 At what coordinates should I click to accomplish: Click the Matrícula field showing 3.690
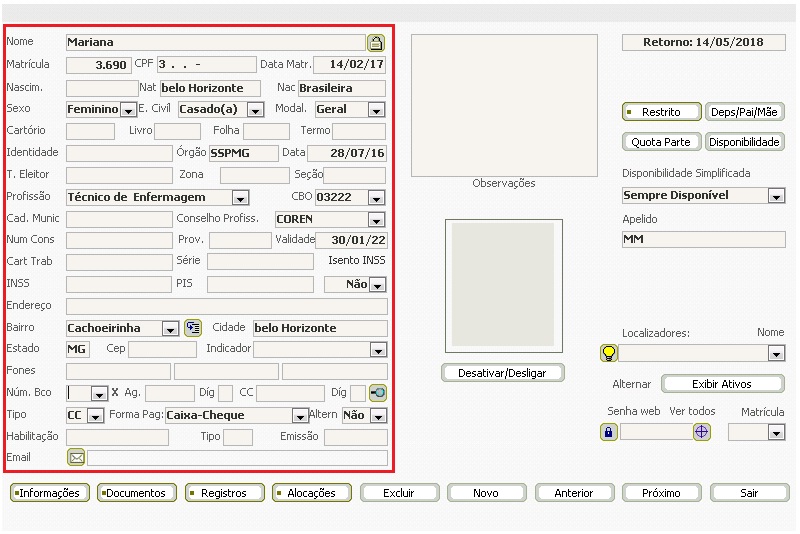pyautogui.click(x=98, y=65)
